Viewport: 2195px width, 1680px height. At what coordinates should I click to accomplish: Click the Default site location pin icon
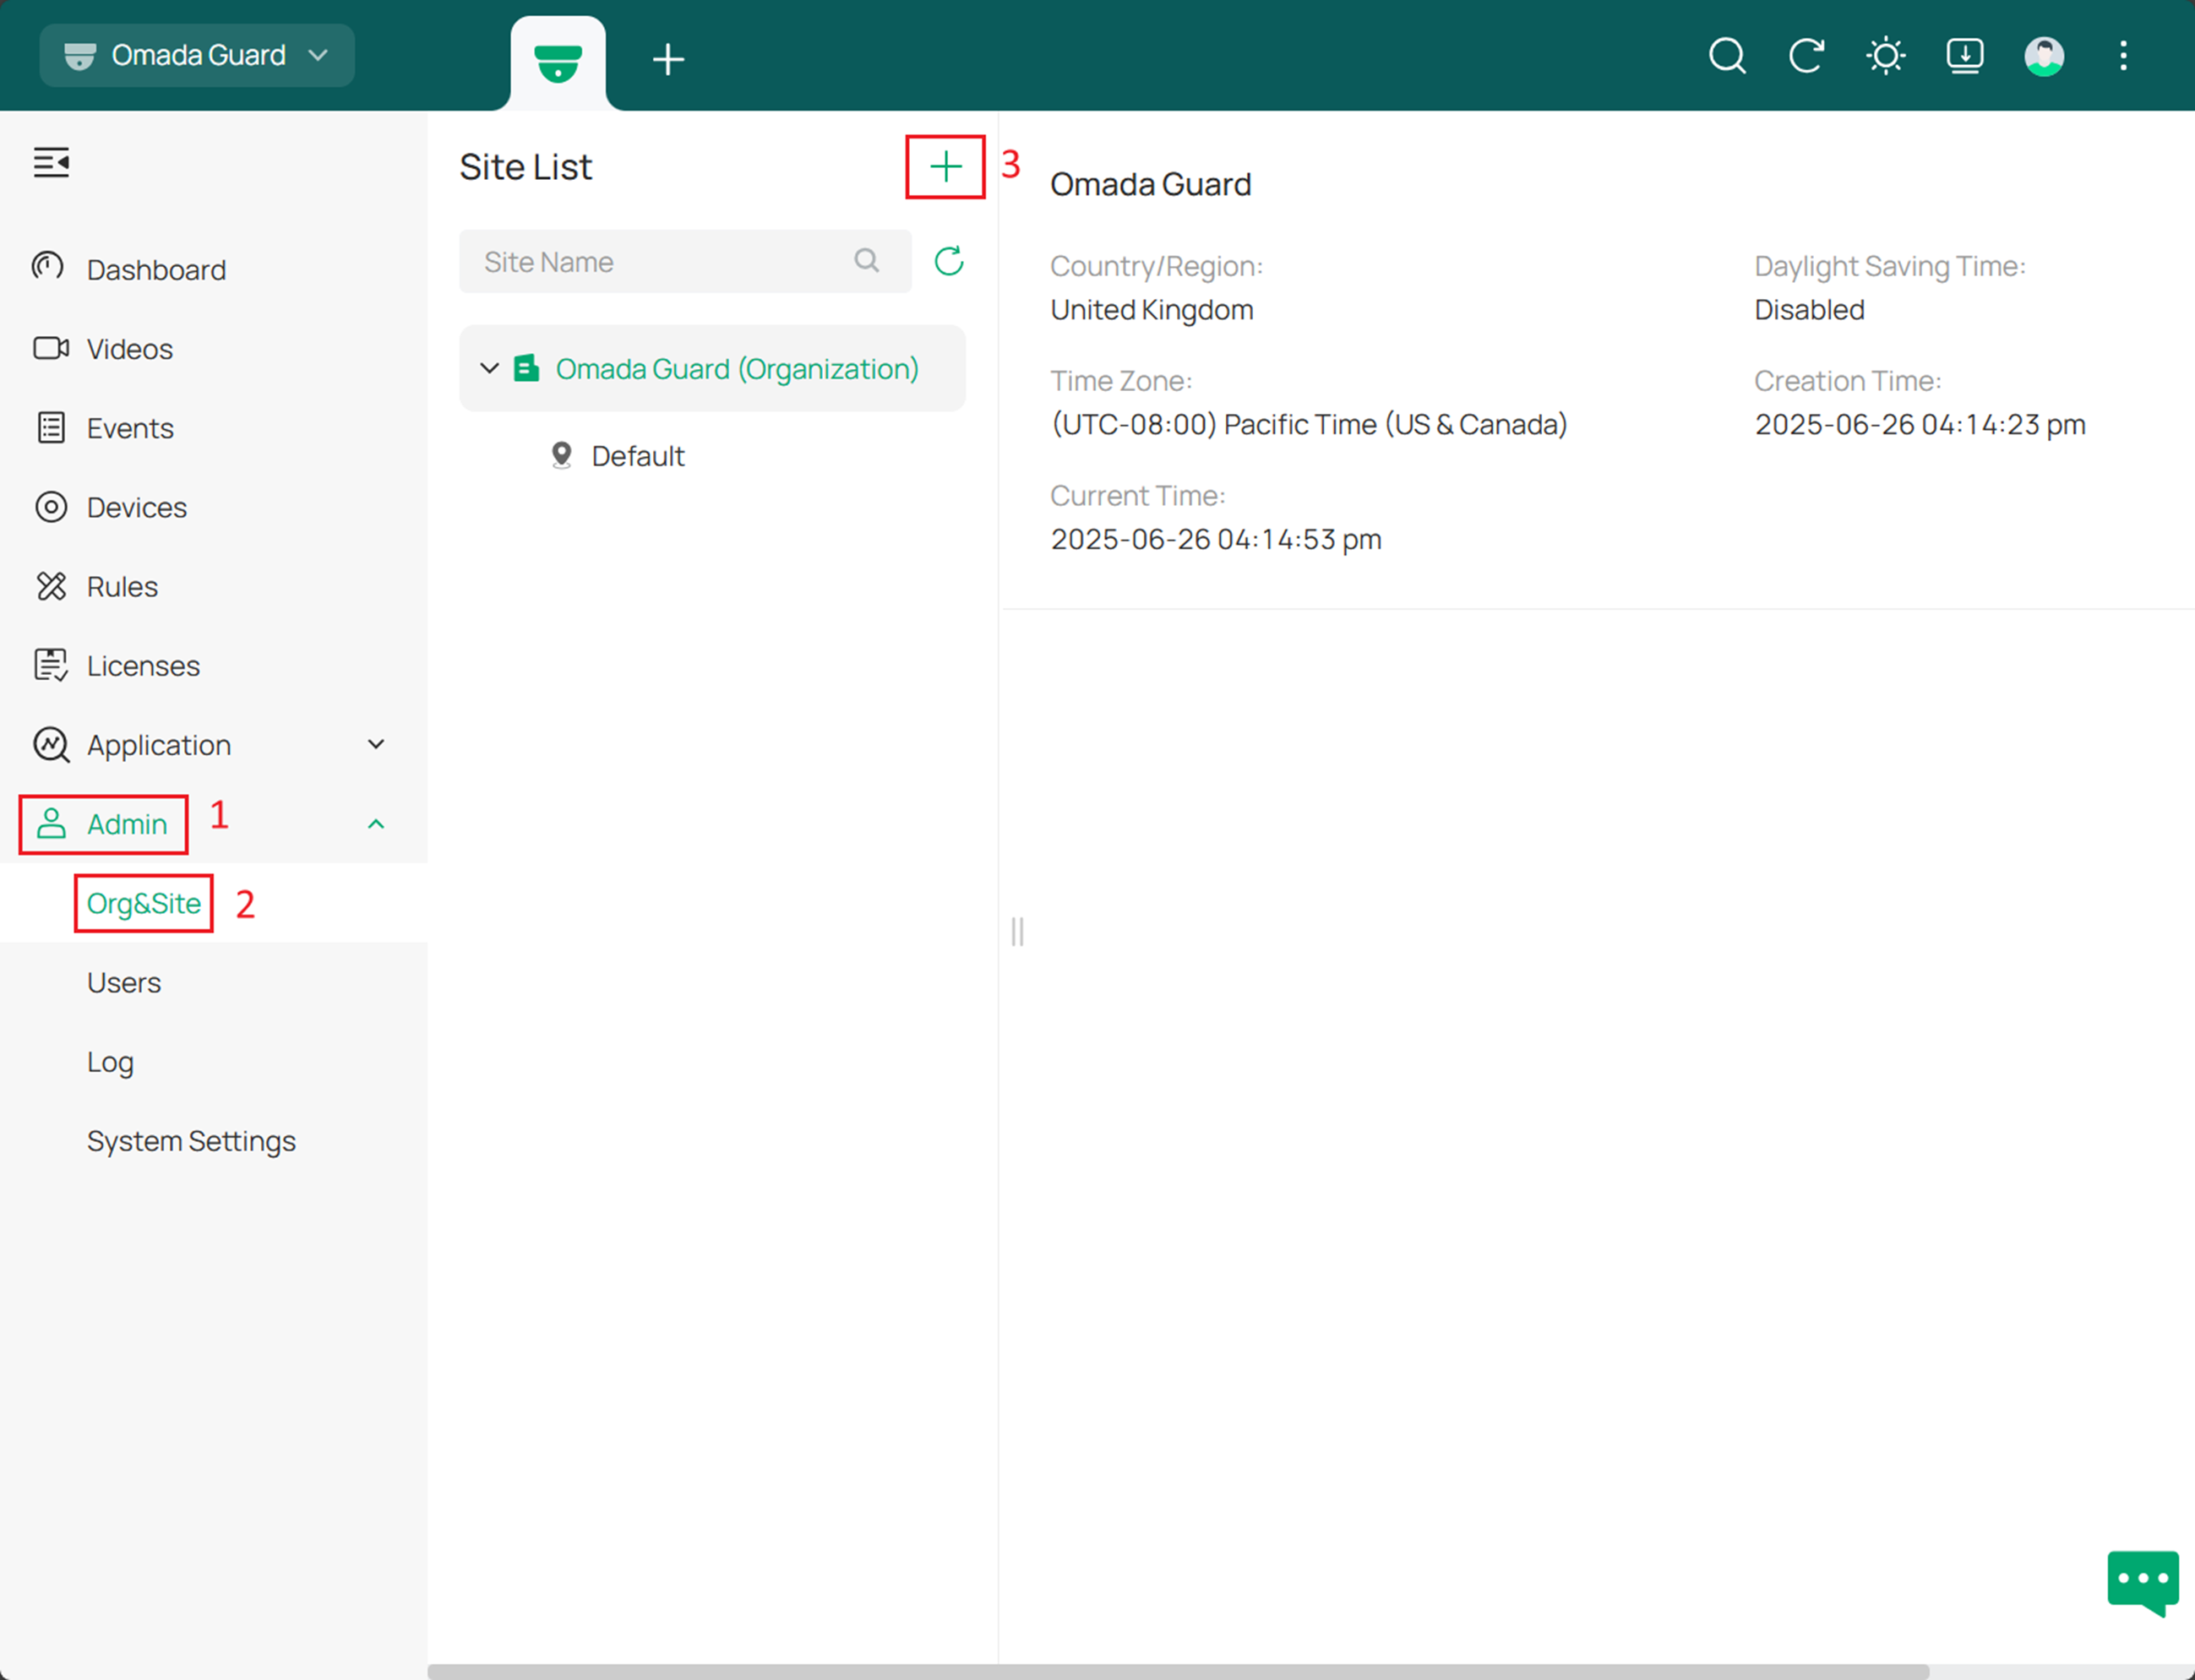click(562, 456)
